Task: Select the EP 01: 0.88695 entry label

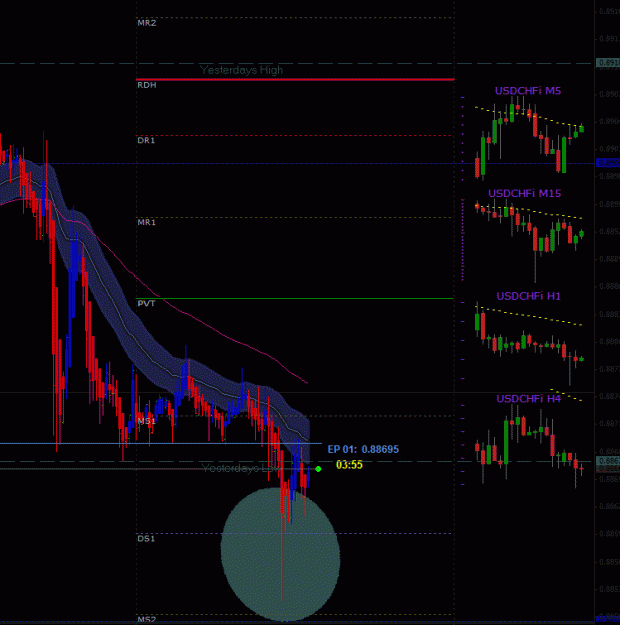Action: (x=363, y=449)
